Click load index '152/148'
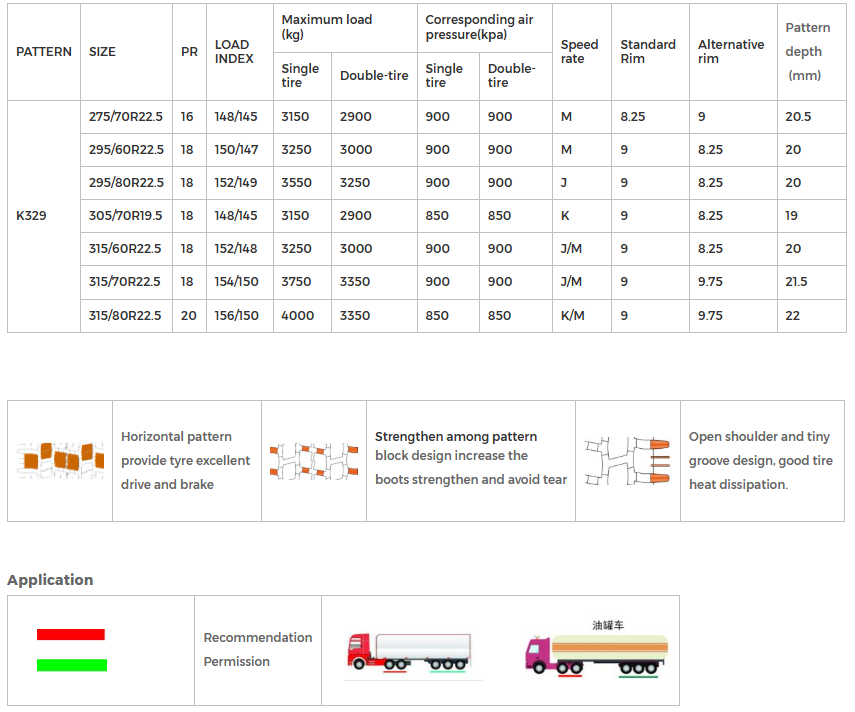 pyautogui.click(x=236, y=249)
